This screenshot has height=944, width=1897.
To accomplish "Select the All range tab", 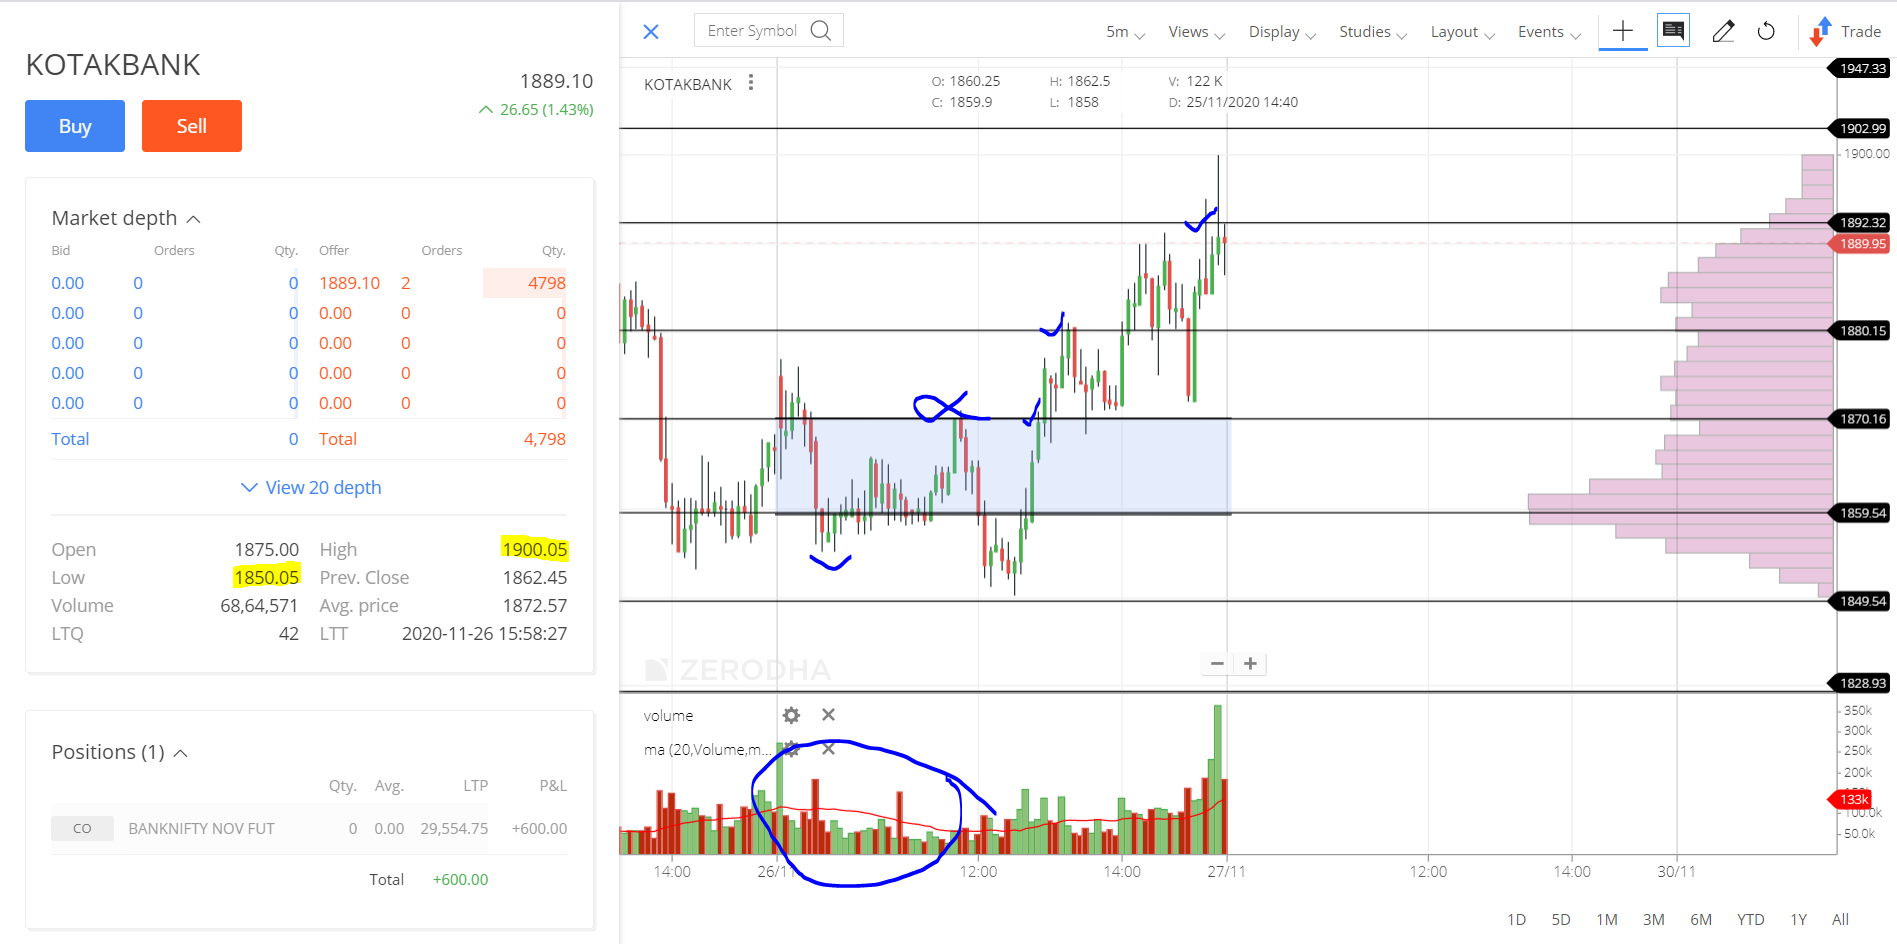I will coord(1840,919).
